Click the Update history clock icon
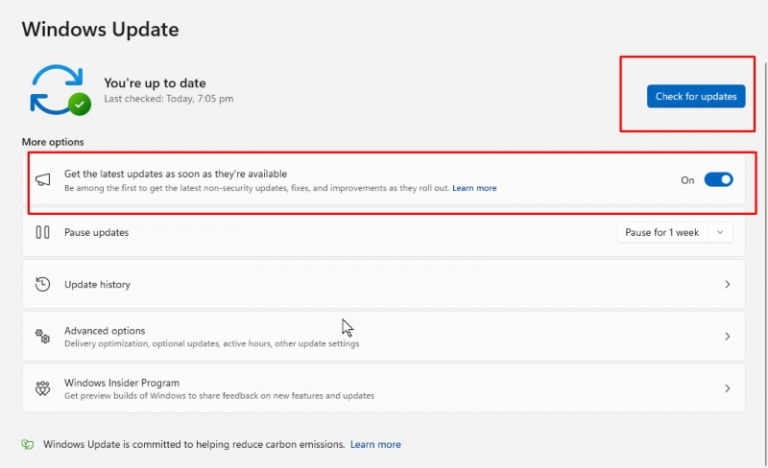The width and height of the screenshot is (768, 468). (x=43, y=284)
